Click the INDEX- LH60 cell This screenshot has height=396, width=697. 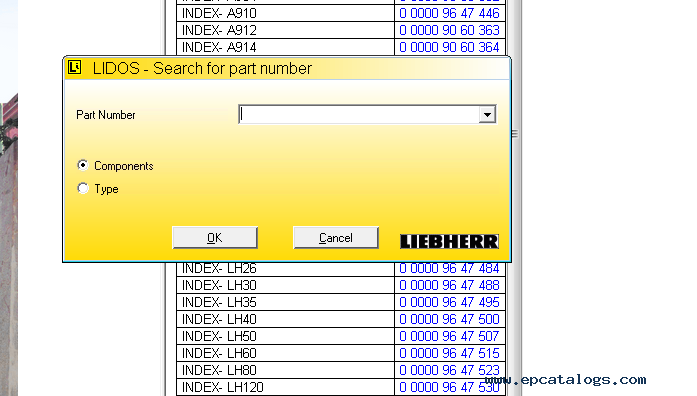(x=285, y=353)
